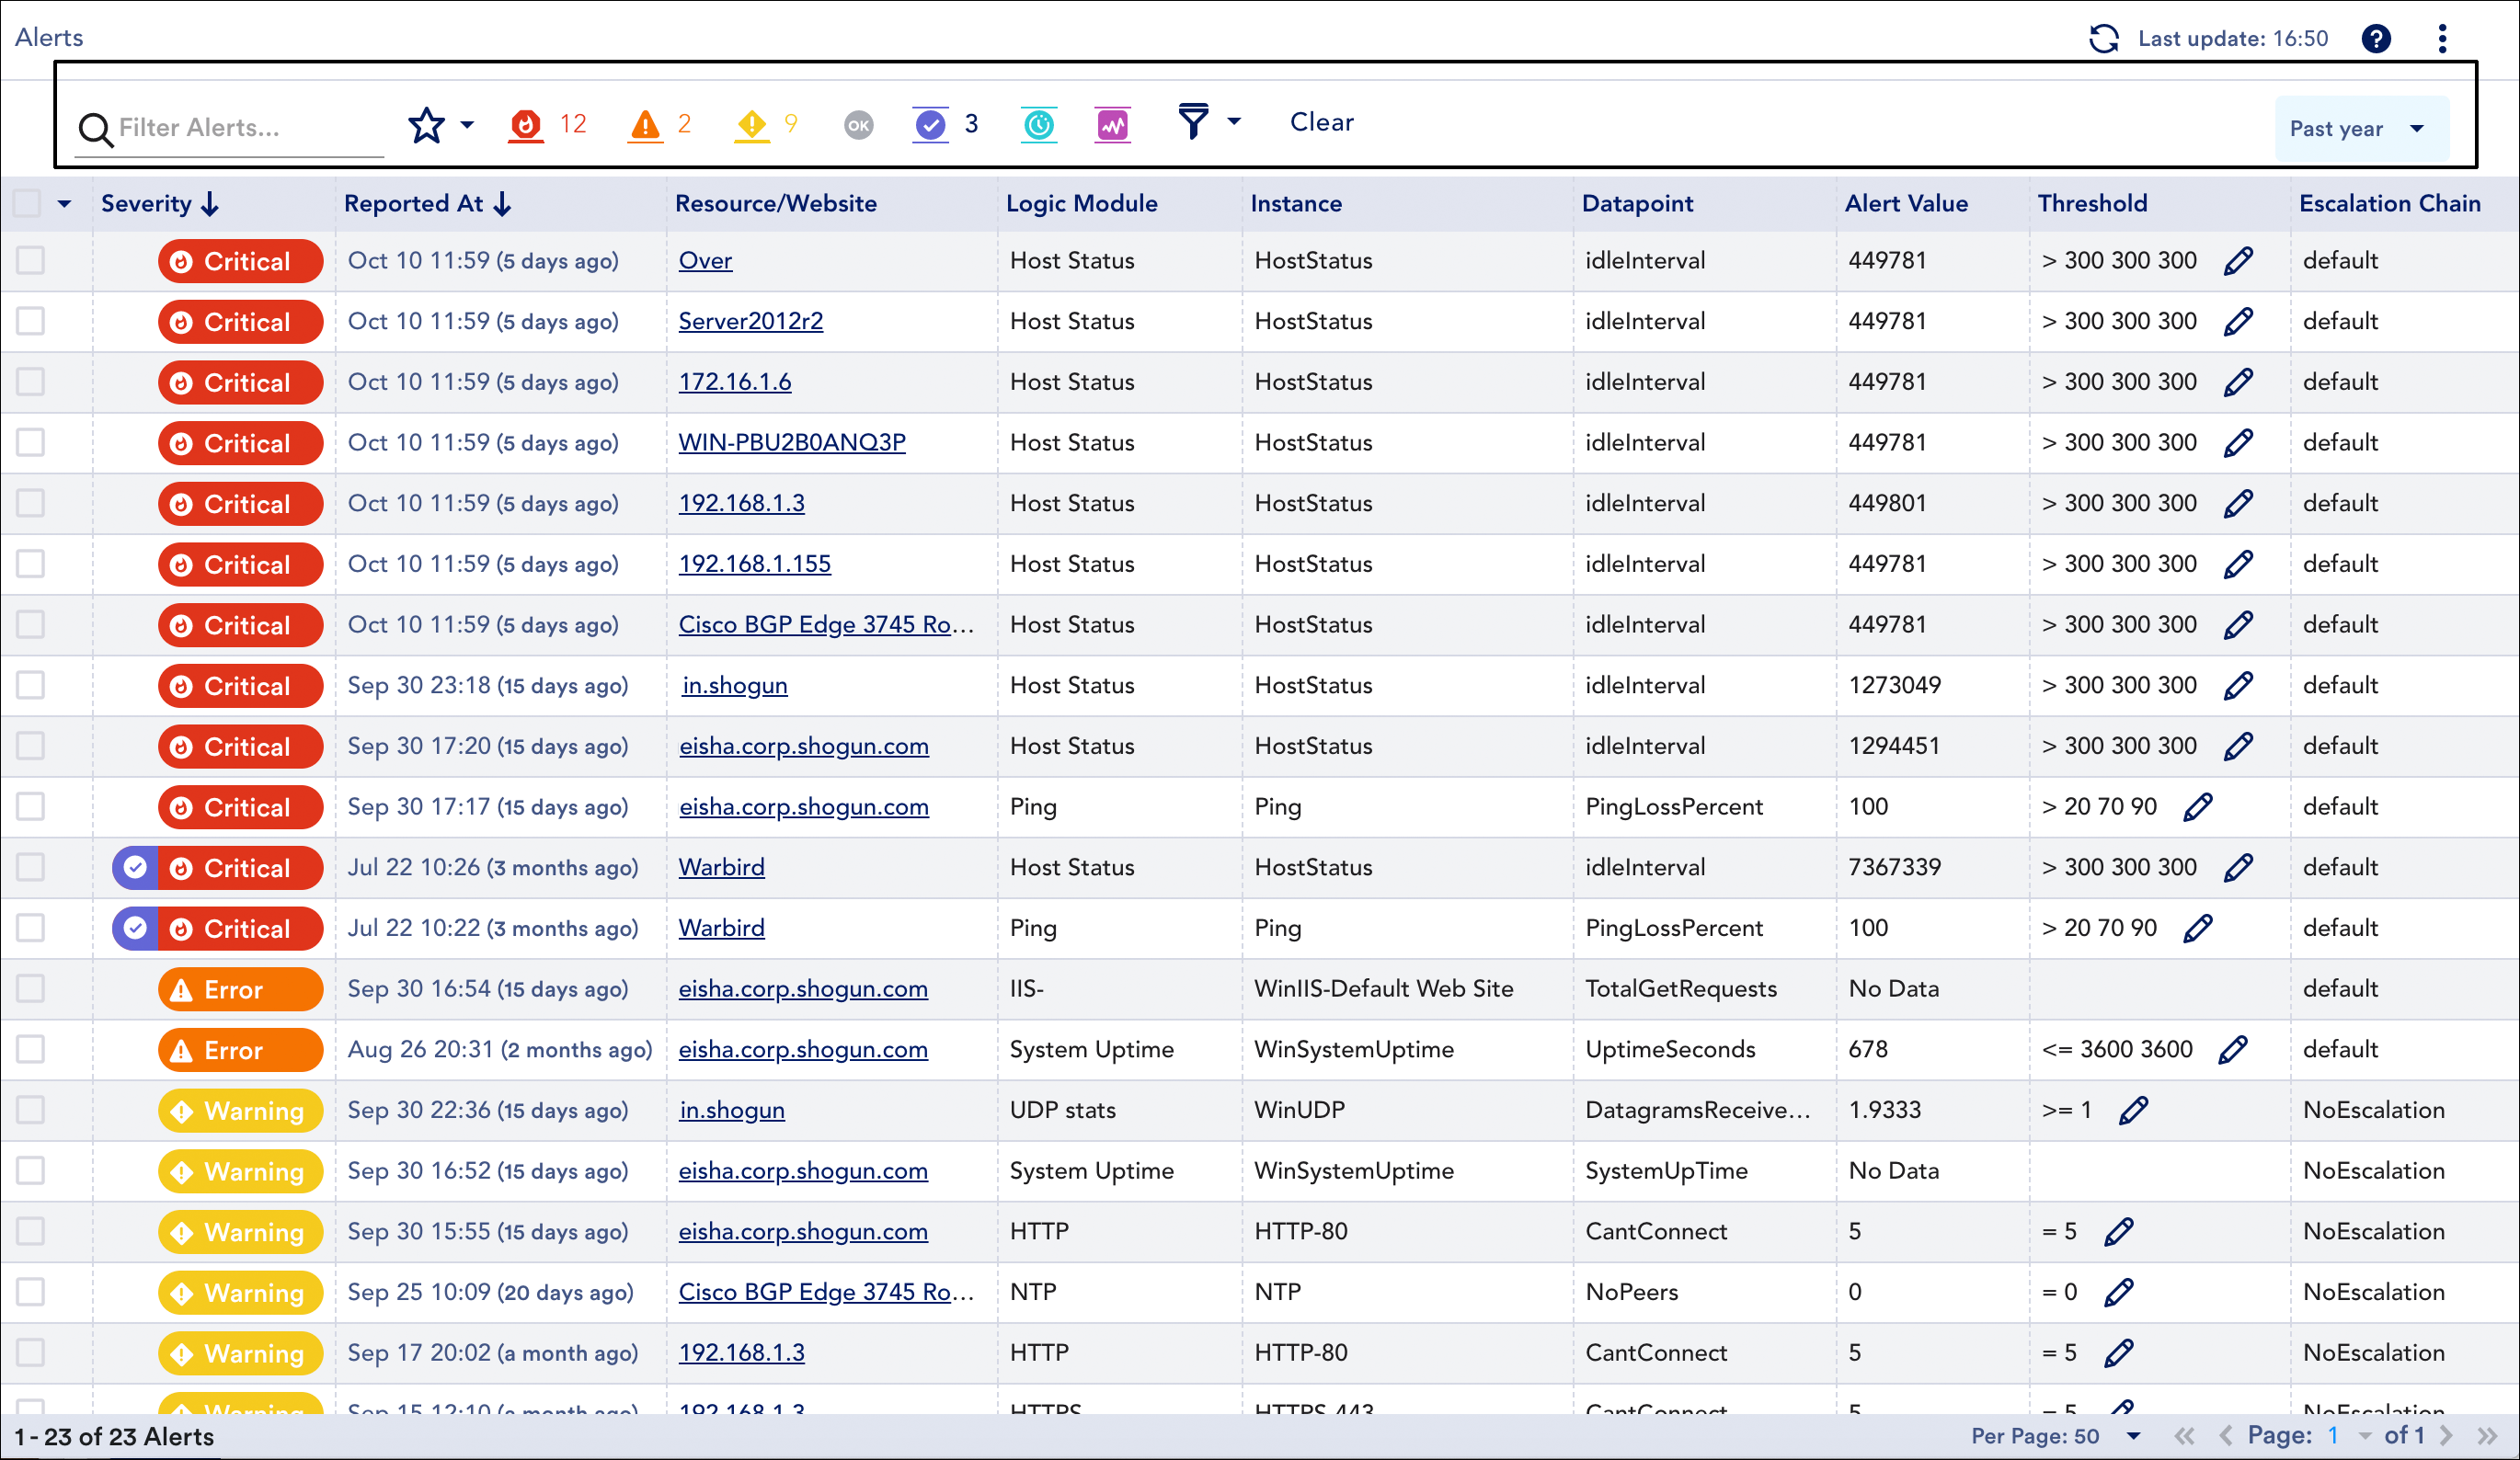Open the 192.168.1.155 resource link

(755, 564)
